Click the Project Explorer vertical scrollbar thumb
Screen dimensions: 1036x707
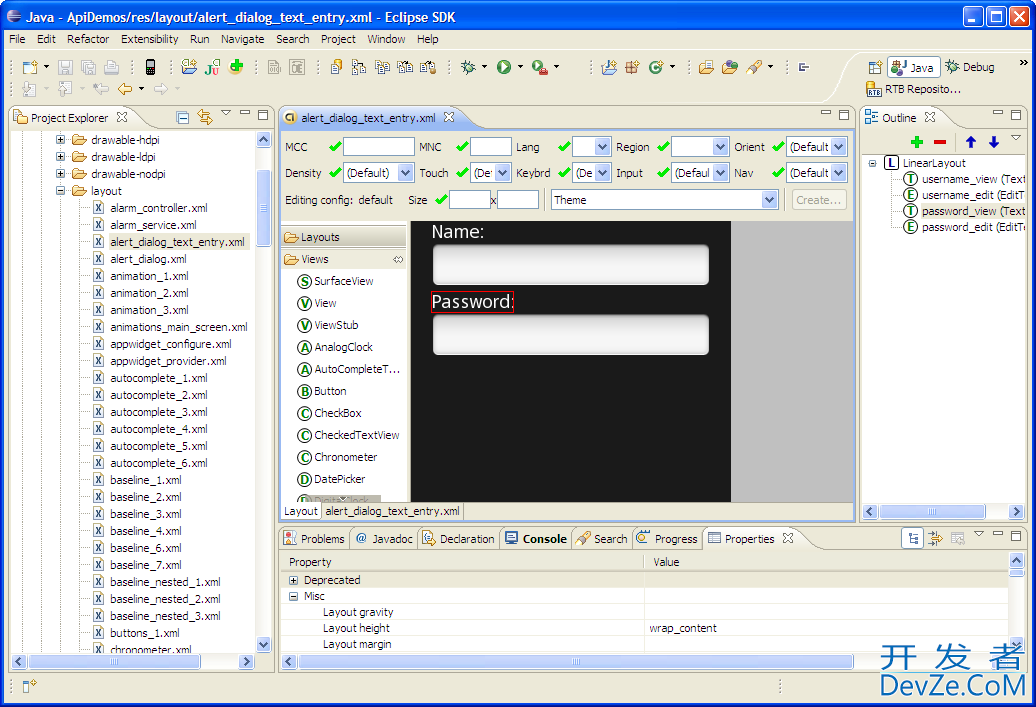coord(264,207)
